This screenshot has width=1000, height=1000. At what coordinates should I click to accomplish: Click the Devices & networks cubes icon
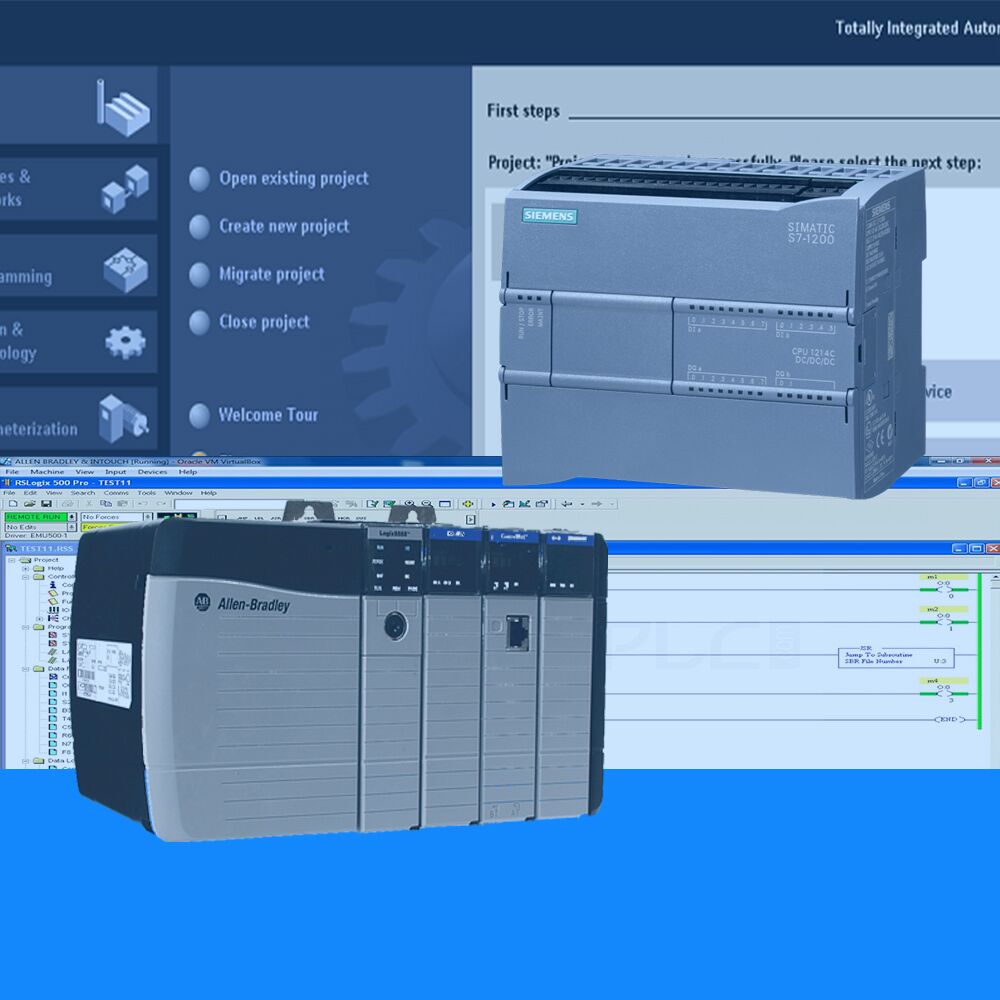coord(125,189)
